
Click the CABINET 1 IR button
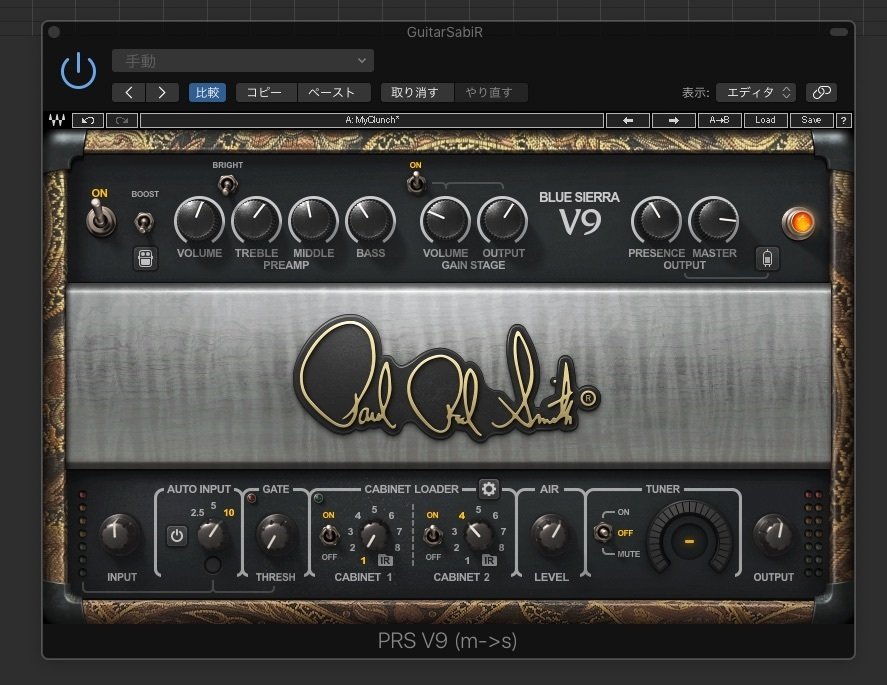pos(385,561)
